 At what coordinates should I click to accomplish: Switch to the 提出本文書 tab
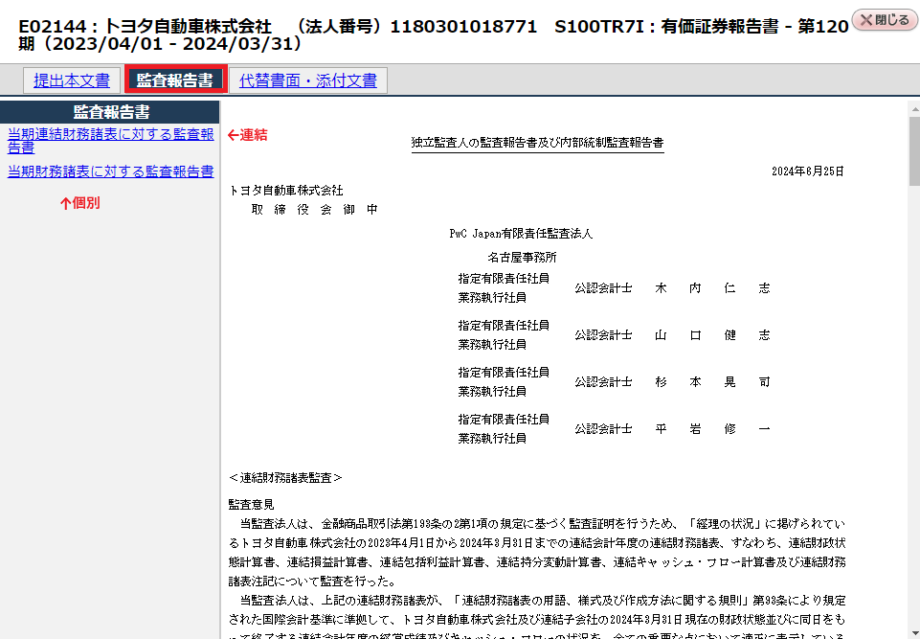click(71, 80)
